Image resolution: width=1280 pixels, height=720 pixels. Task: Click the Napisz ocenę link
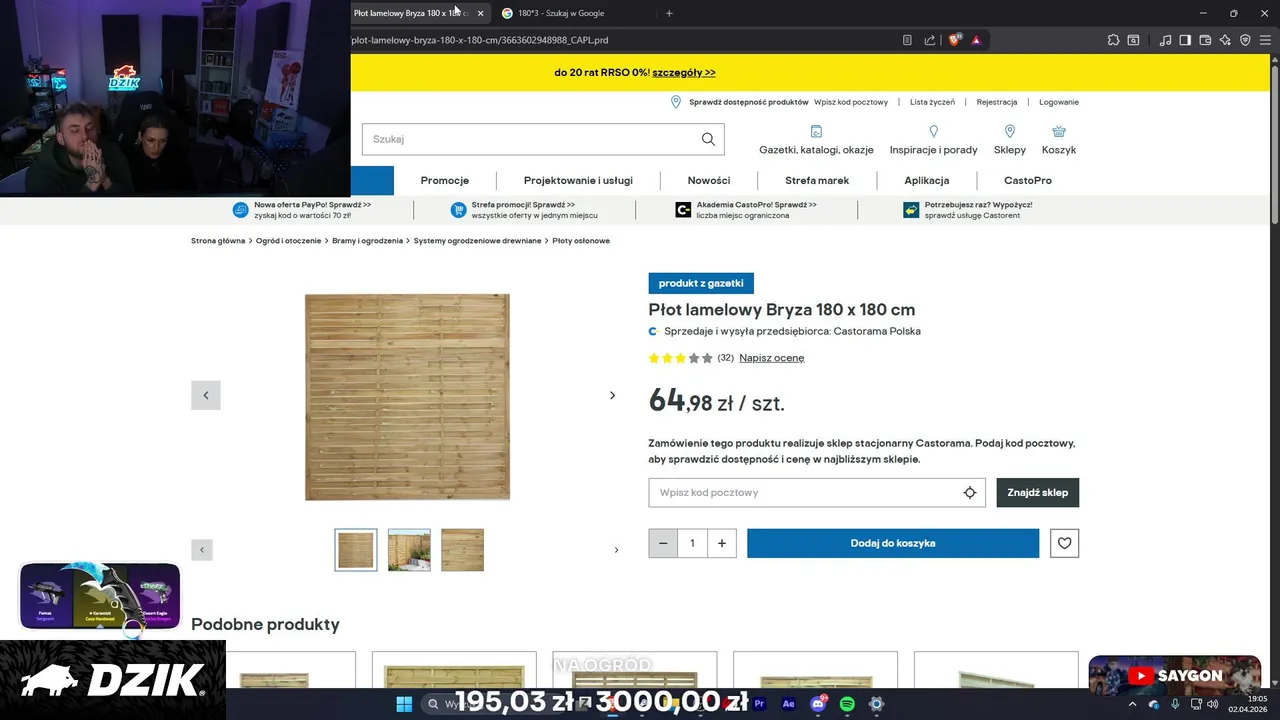pos(772,358)
